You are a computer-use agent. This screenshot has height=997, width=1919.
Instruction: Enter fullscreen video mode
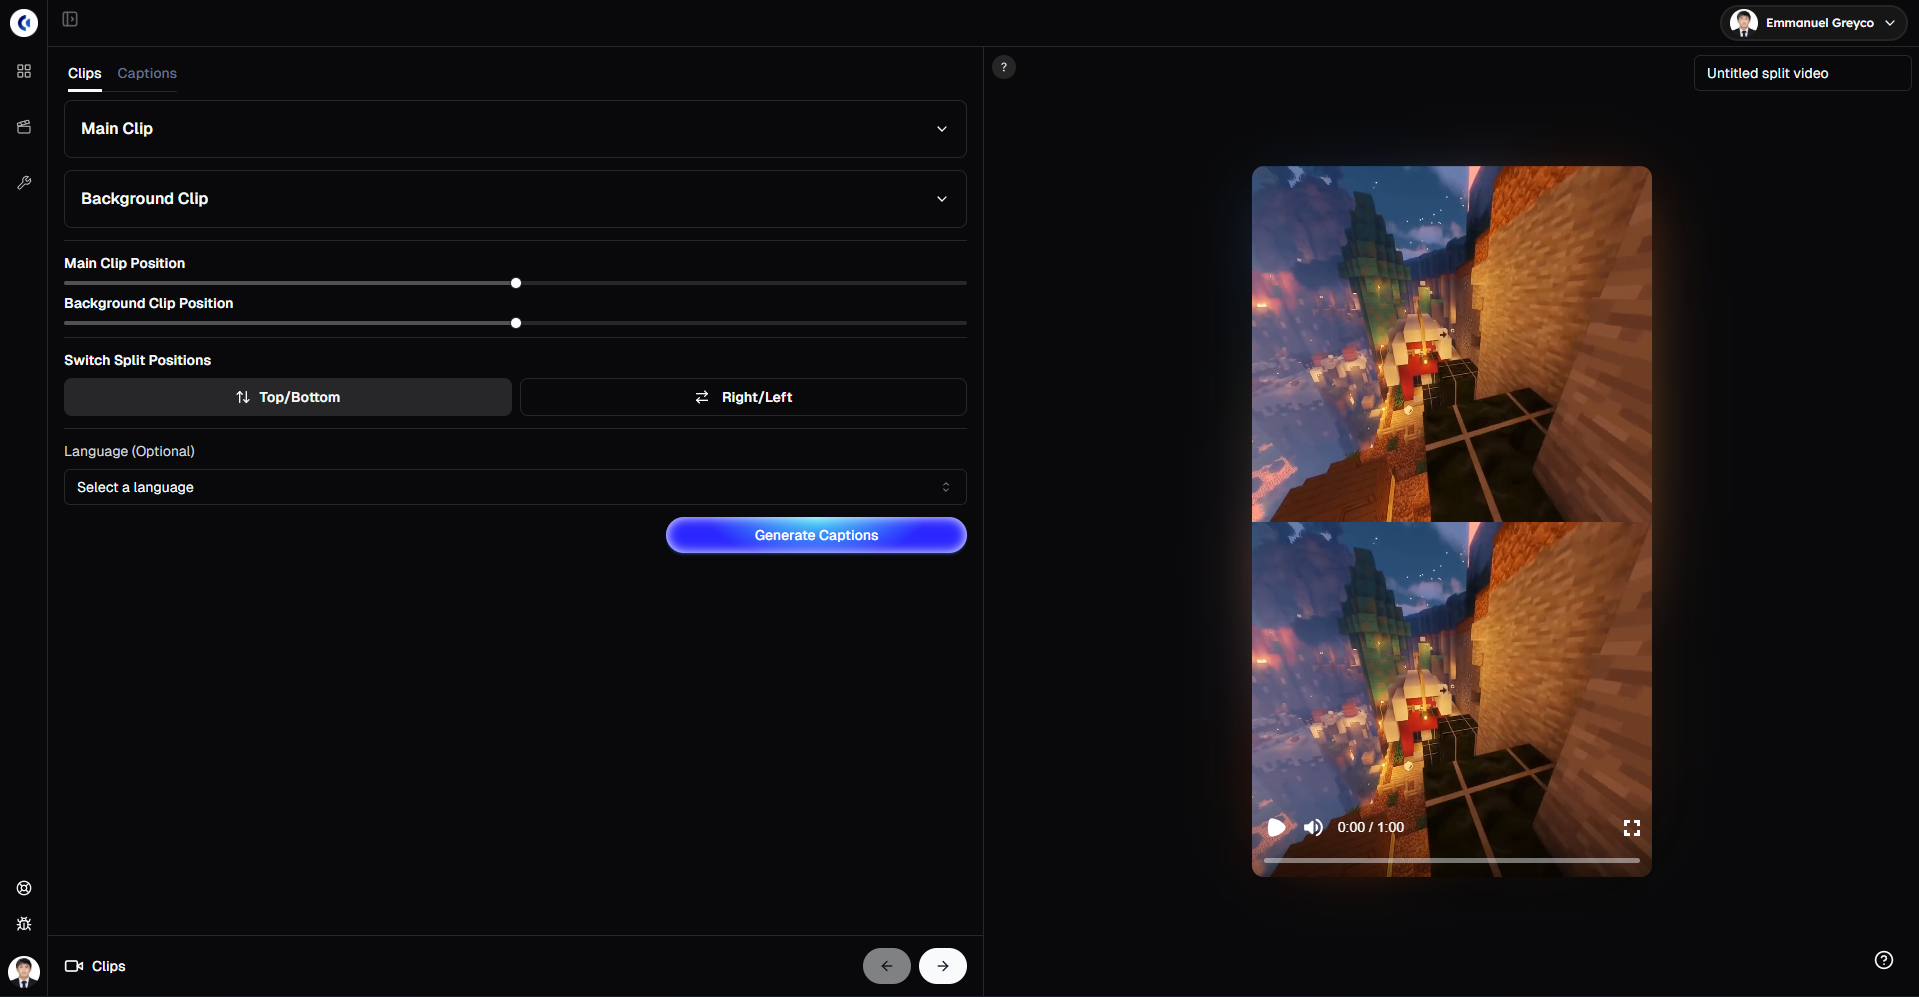point(1632,827)
